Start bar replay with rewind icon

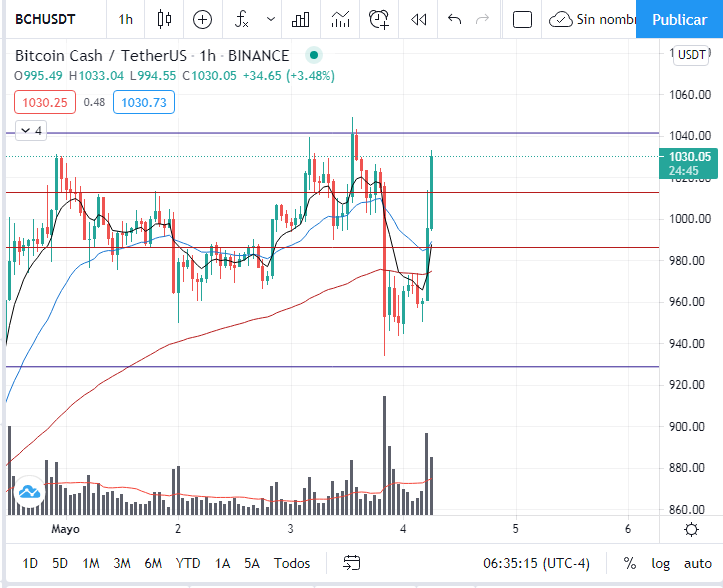click(418, 20)
